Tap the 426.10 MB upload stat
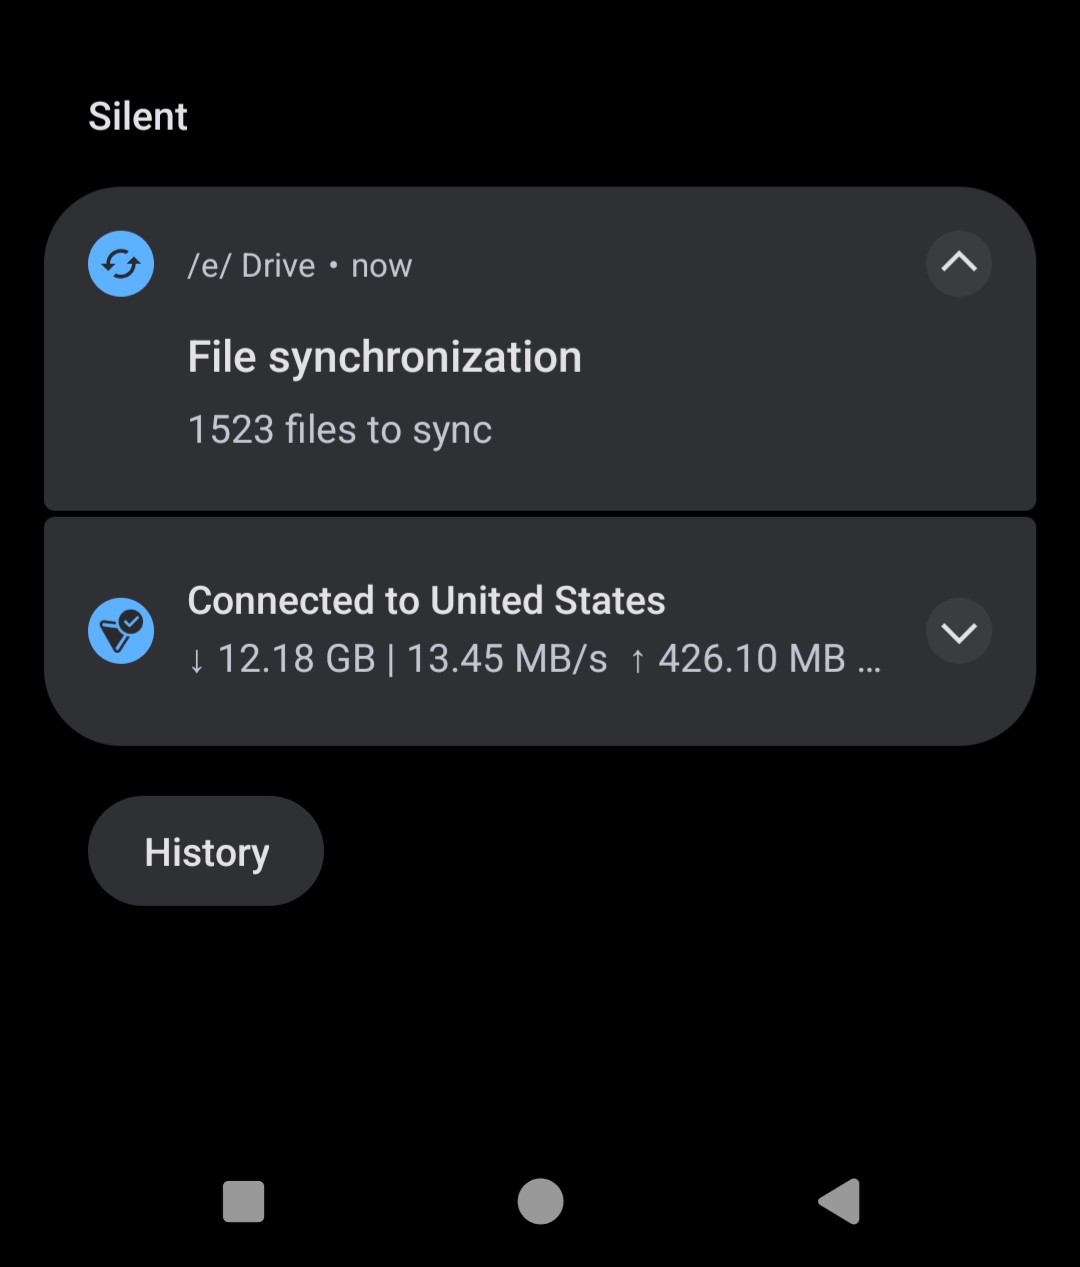Screen dimensions: 1080x1267 [752, 659]
